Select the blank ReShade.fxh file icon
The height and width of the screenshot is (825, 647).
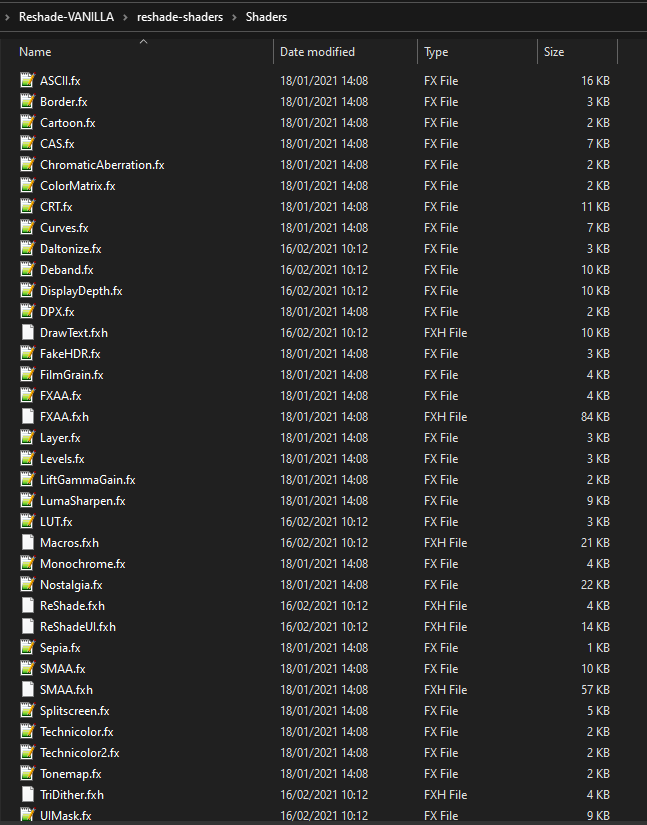click(27, 606)
